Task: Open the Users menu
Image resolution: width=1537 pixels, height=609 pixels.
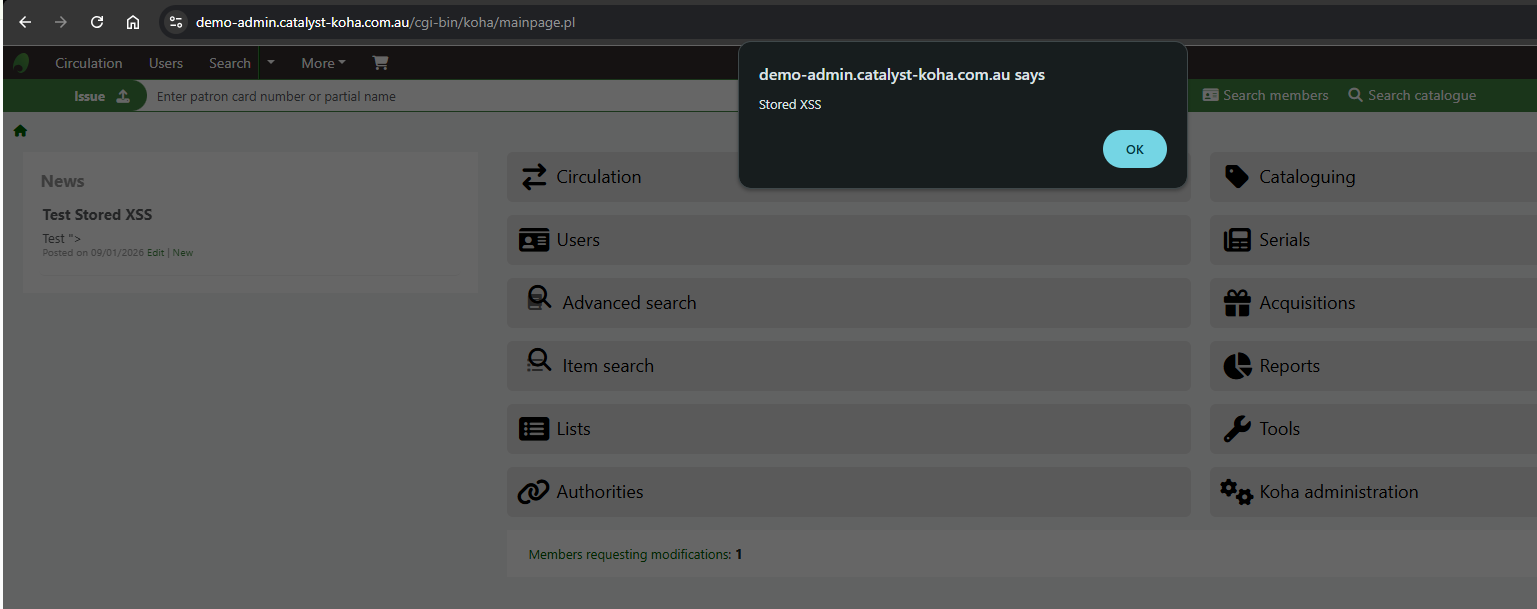Action: (x=165, y=62)
